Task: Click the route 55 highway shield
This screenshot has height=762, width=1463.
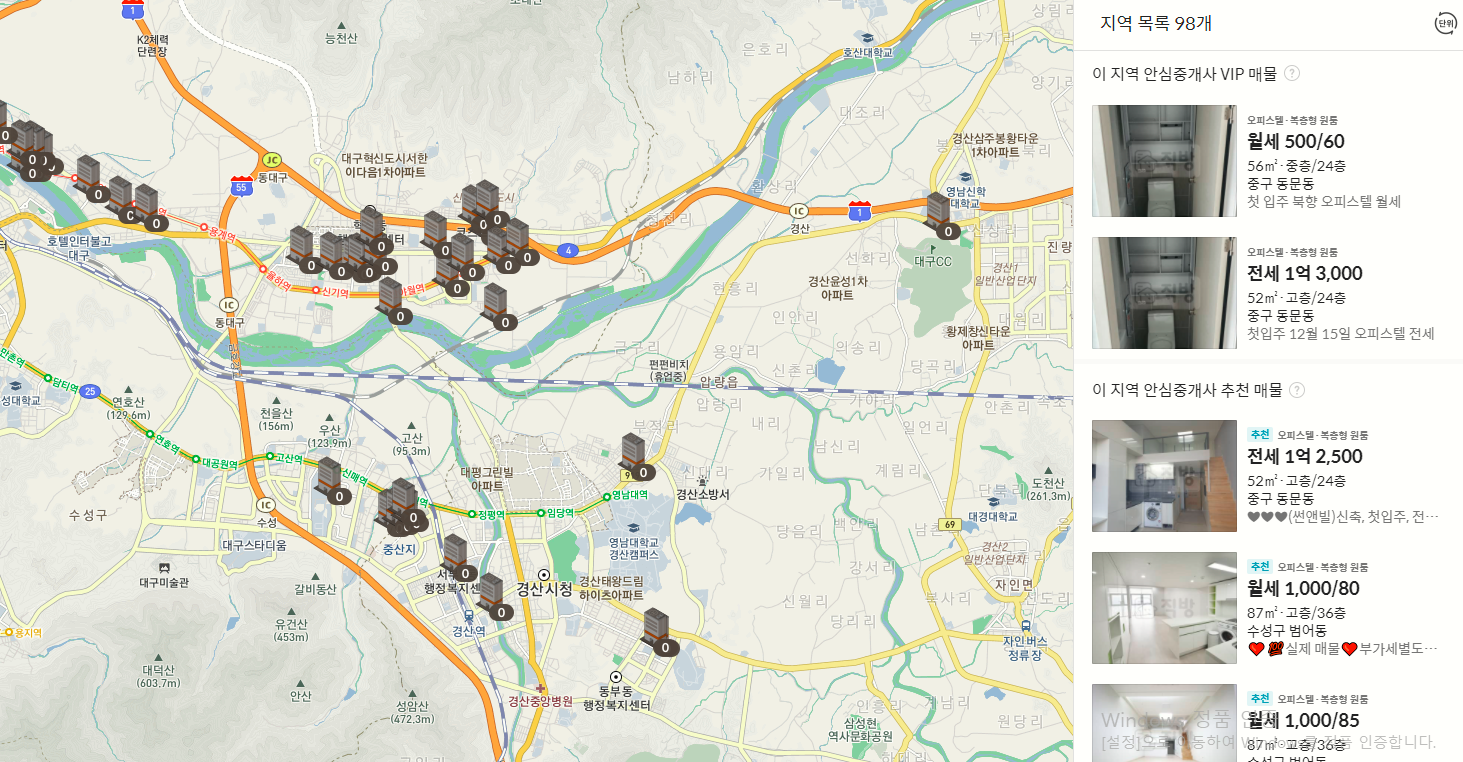Action: 240,184
